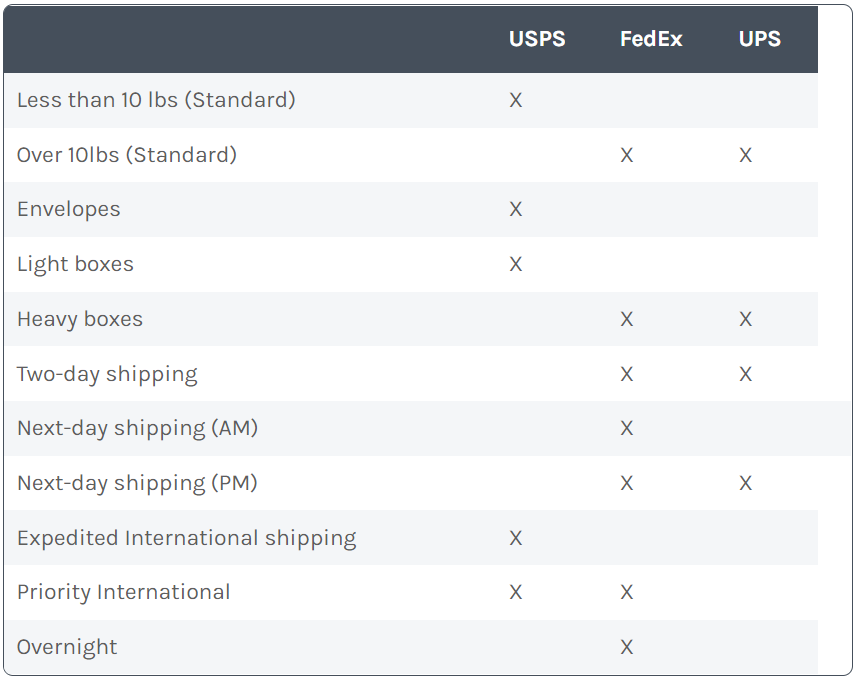Click the FedEx X mark for Overnight
Screen dimensions: 855x682
tap(627, 647)
